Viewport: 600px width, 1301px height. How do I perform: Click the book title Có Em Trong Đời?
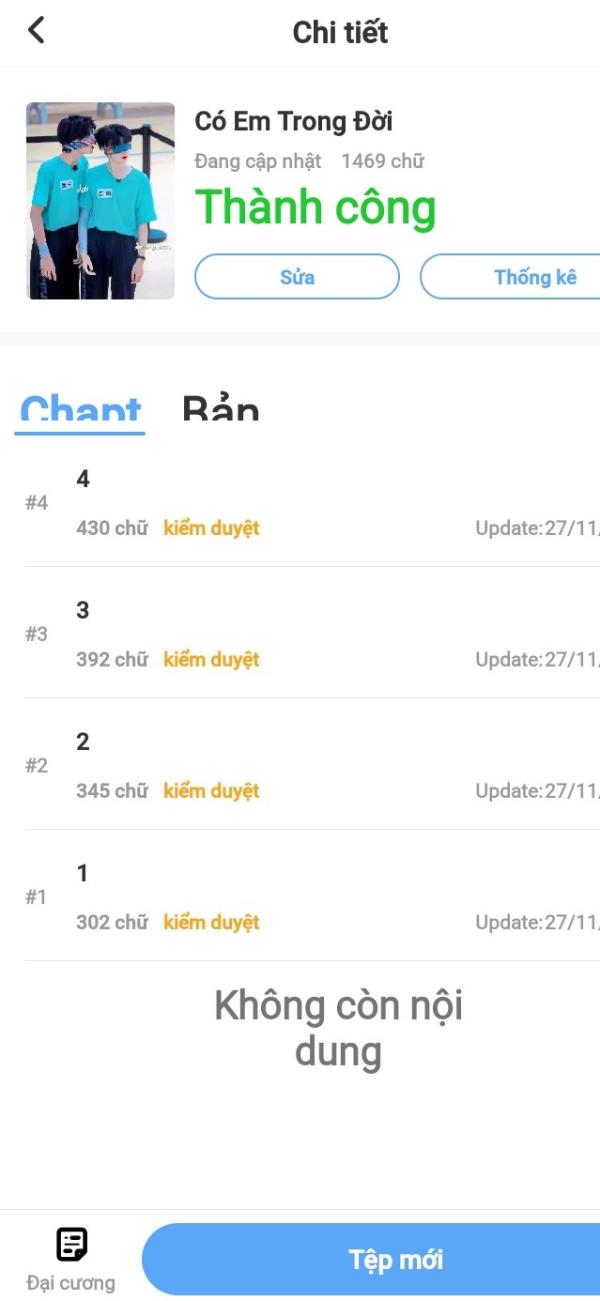(293, 121)
